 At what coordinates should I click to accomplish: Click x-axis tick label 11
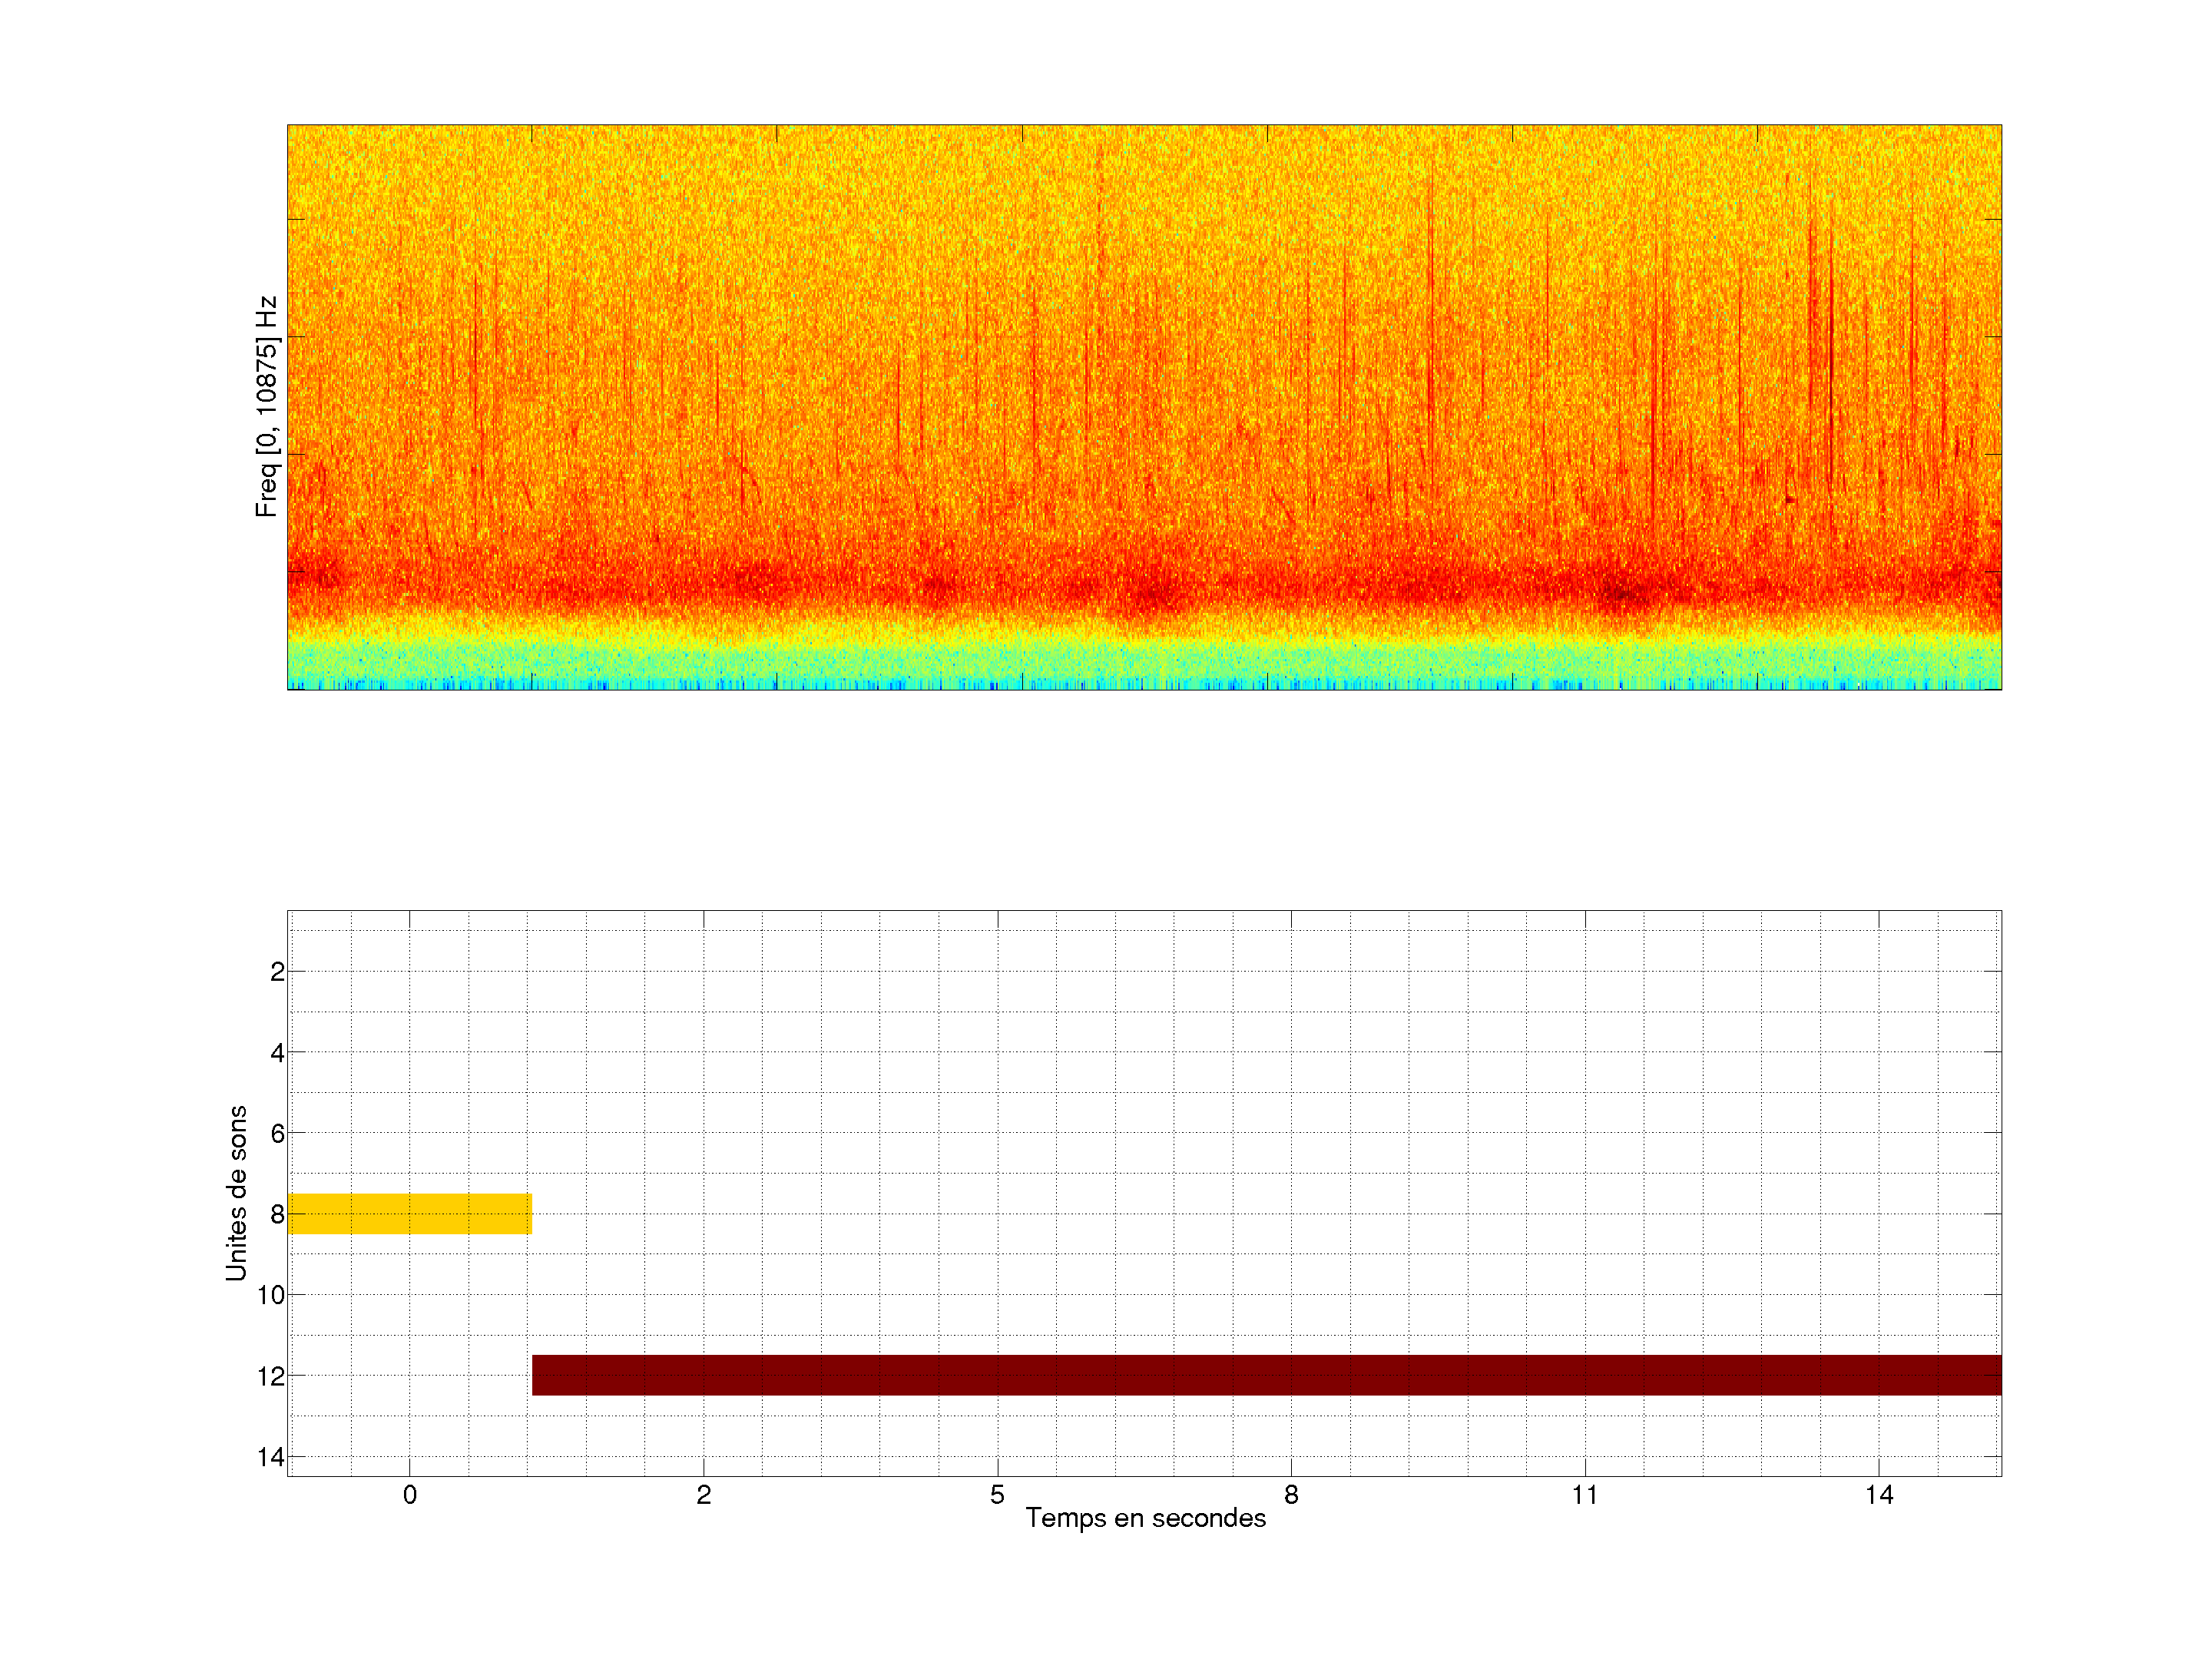(x=1585, y=1495)
